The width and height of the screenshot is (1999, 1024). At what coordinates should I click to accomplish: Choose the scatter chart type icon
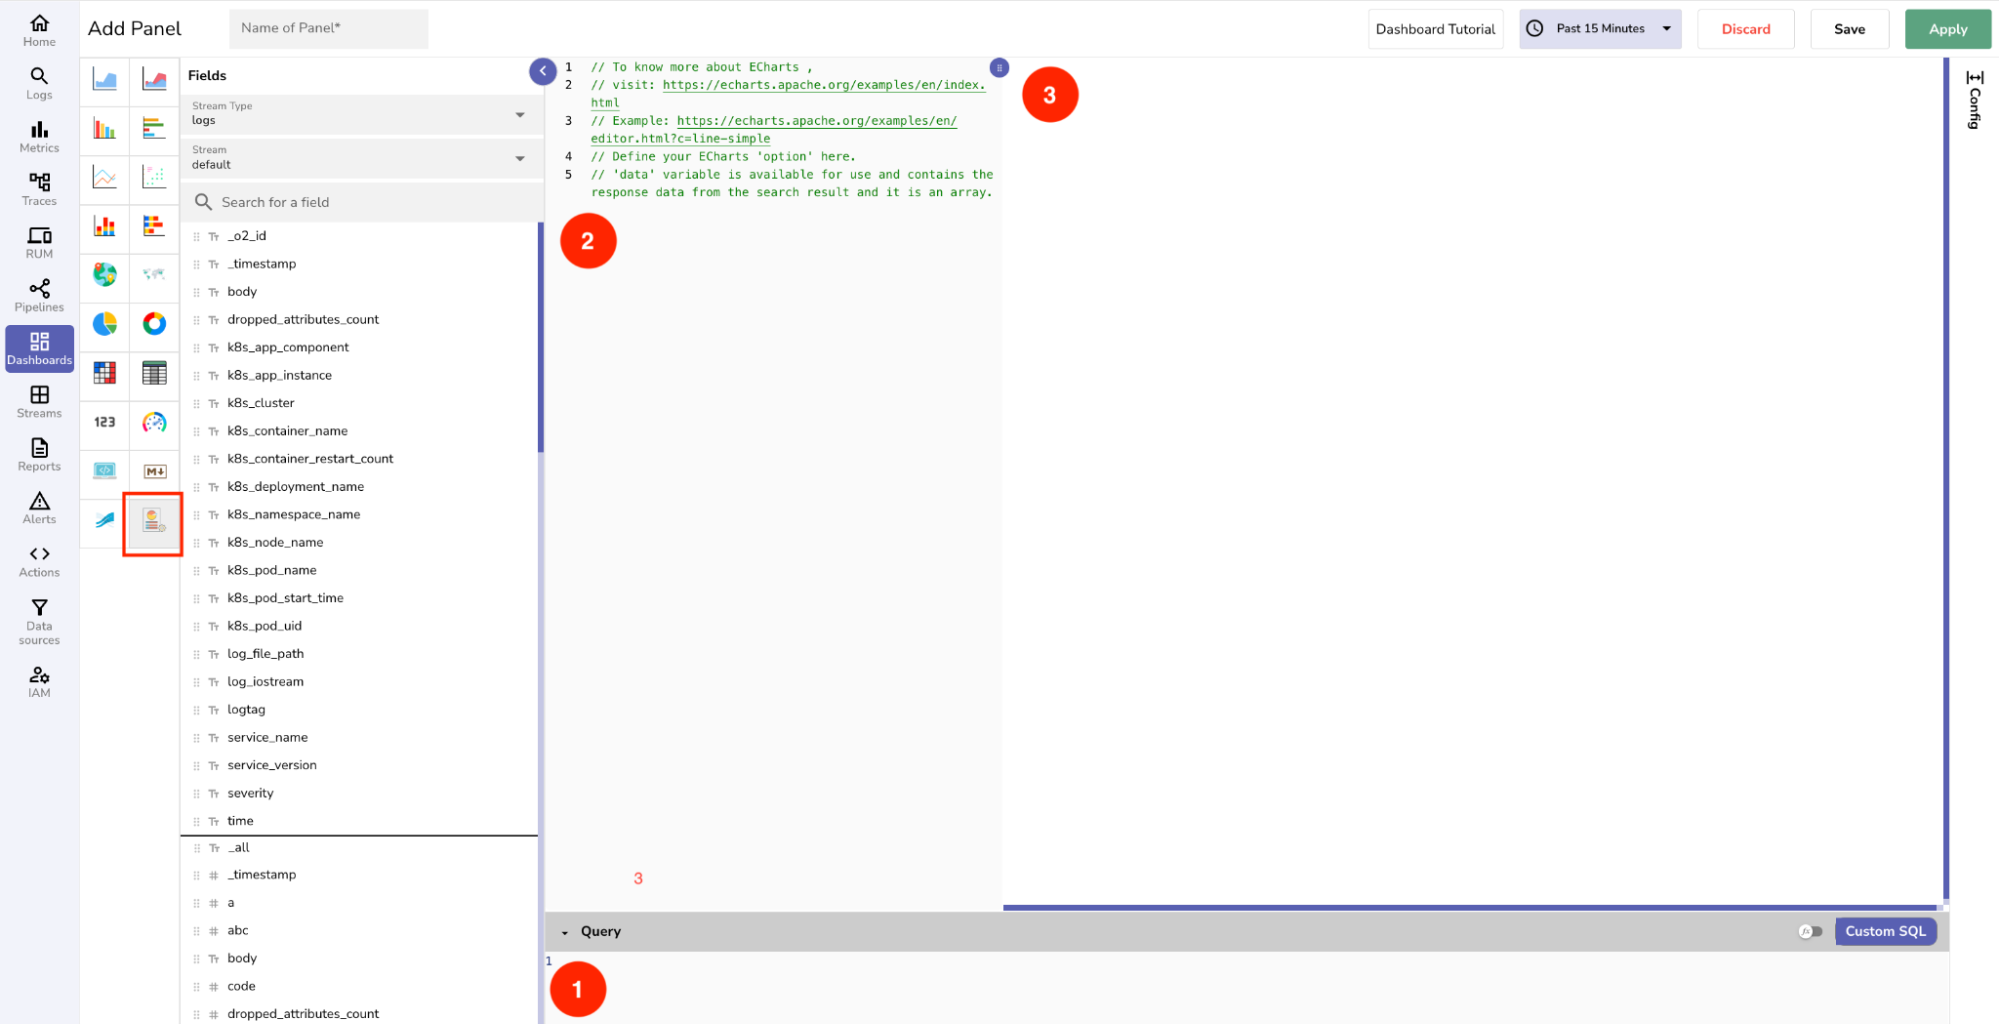[154, 177]
